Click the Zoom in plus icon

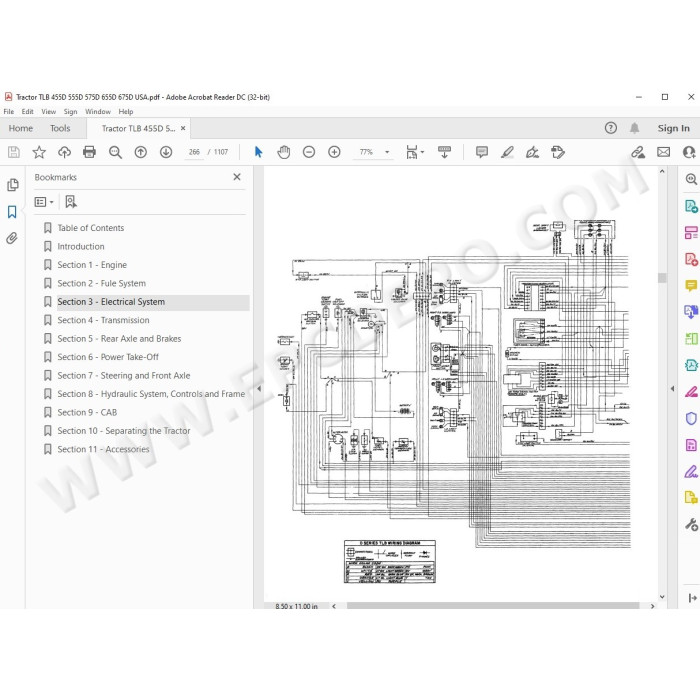334,152
